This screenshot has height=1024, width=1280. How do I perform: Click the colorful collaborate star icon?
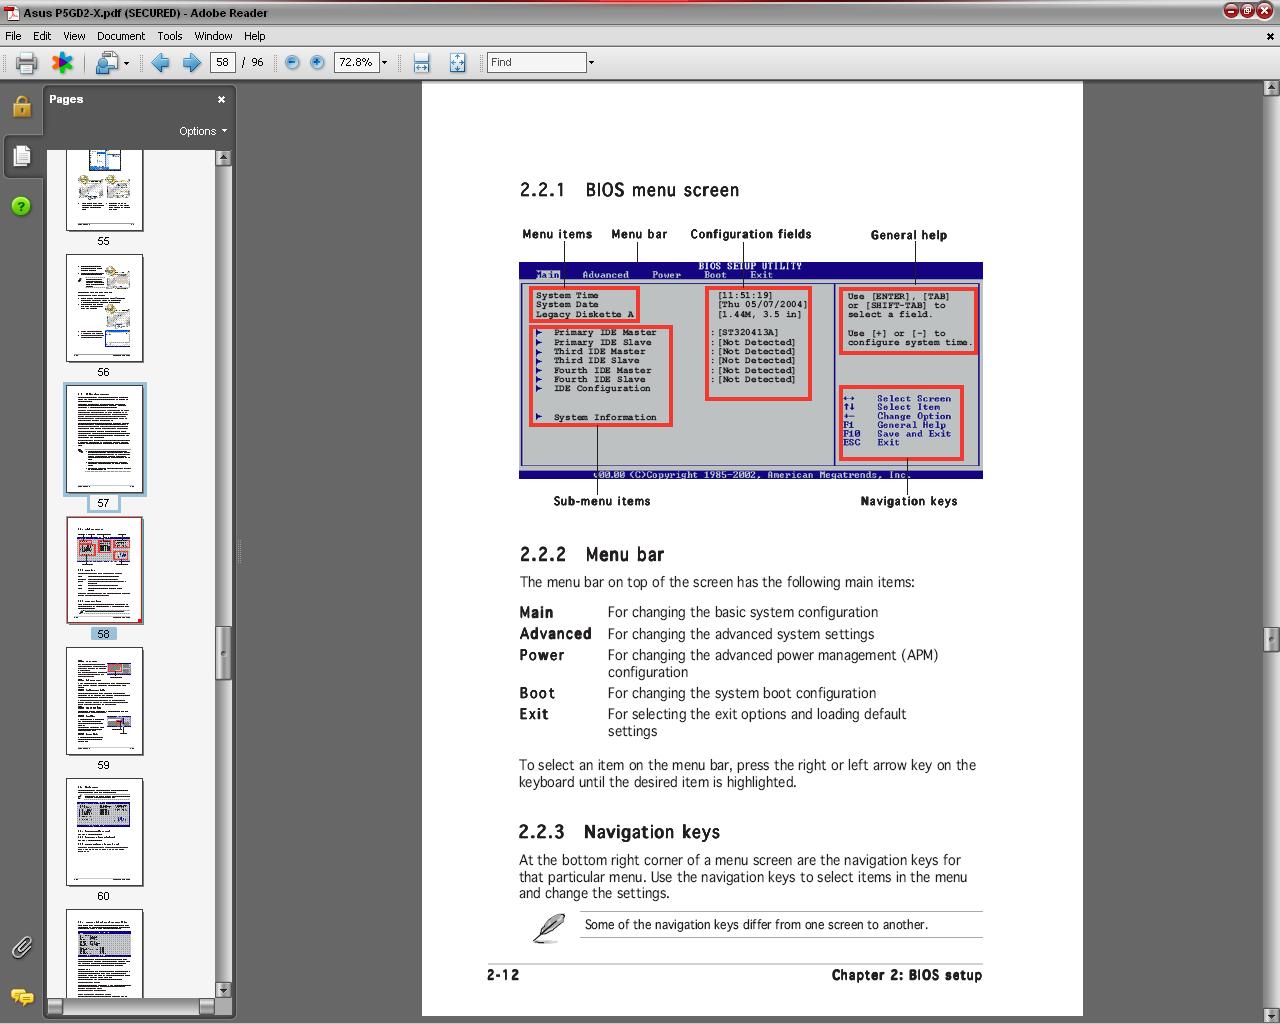pos(62,63)
